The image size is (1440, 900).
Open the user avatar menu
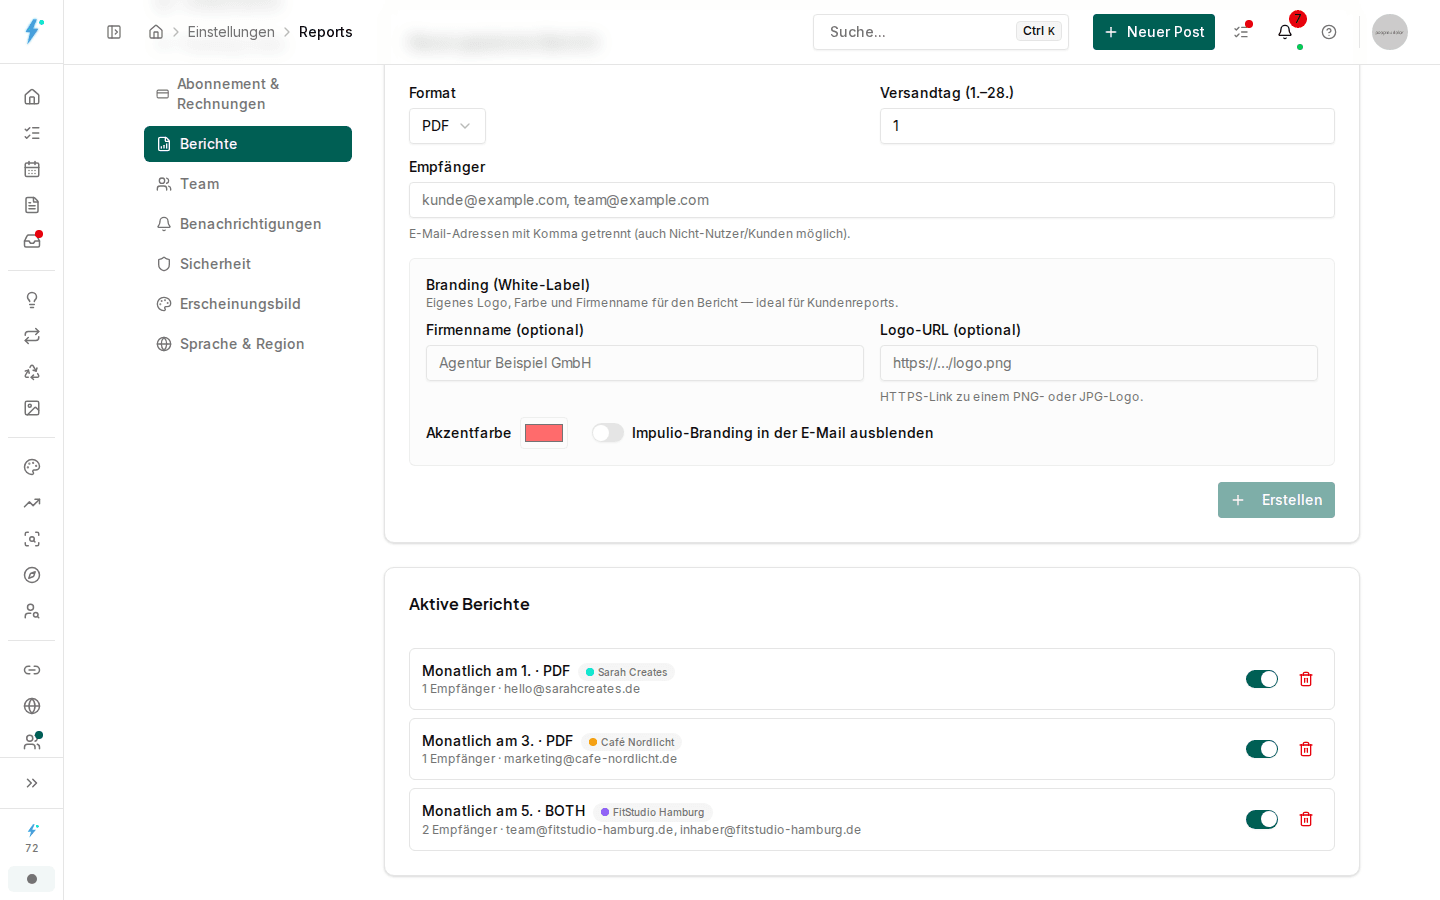point(1390,32)
